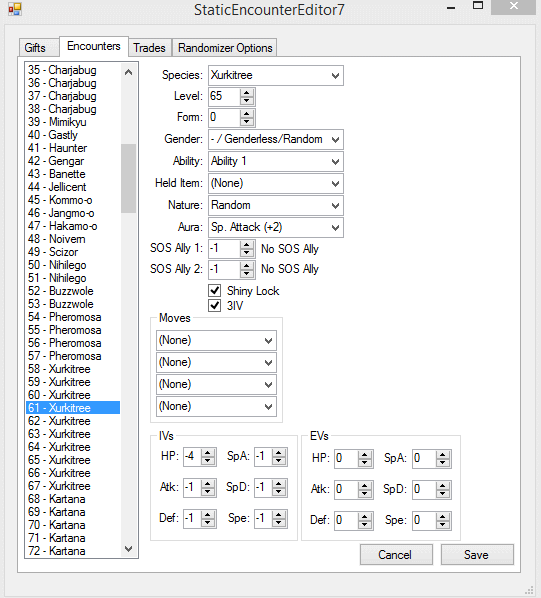Select list entry 40 - Gastly
541x598 pixels.
73,135
